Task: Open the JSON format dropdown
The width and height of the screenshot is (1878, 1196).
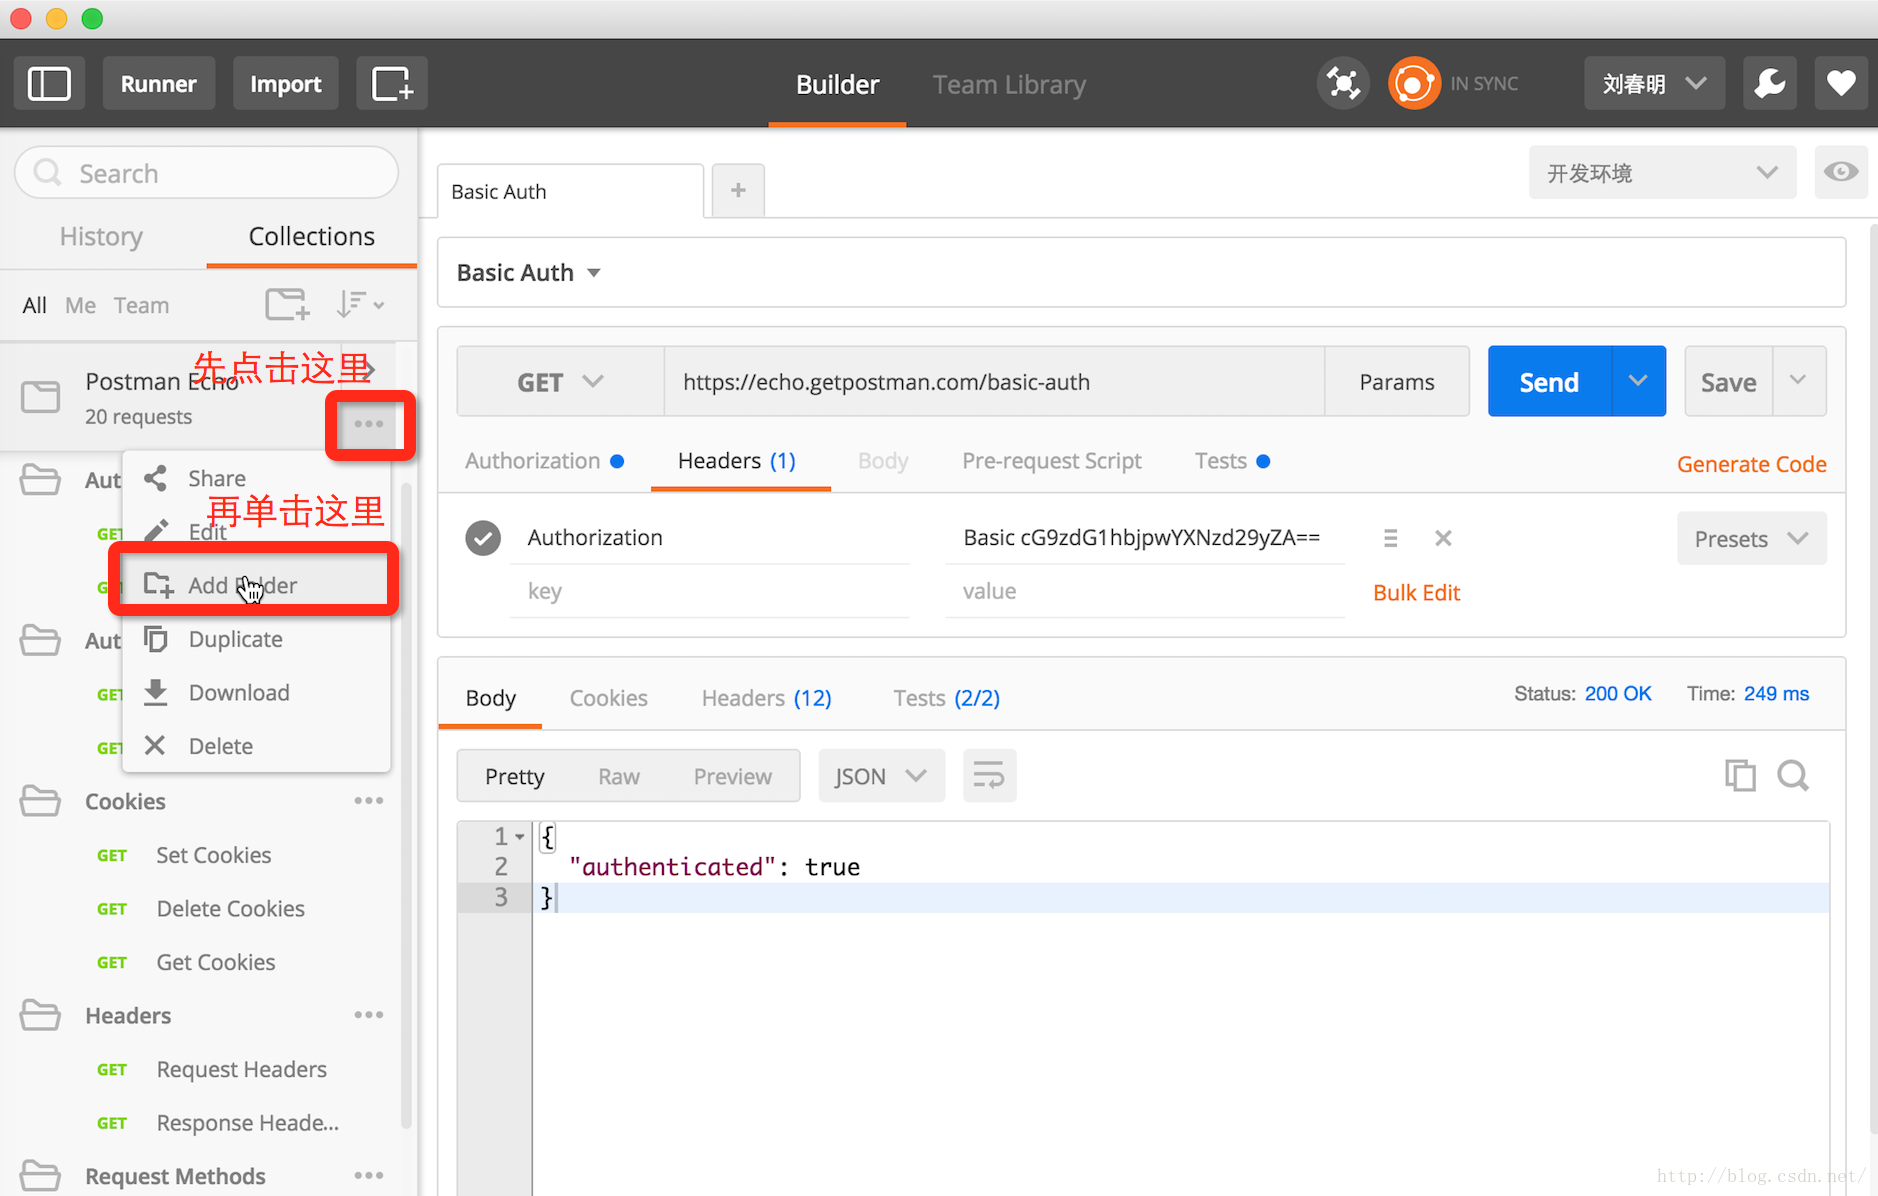Action: pos(881,776)
